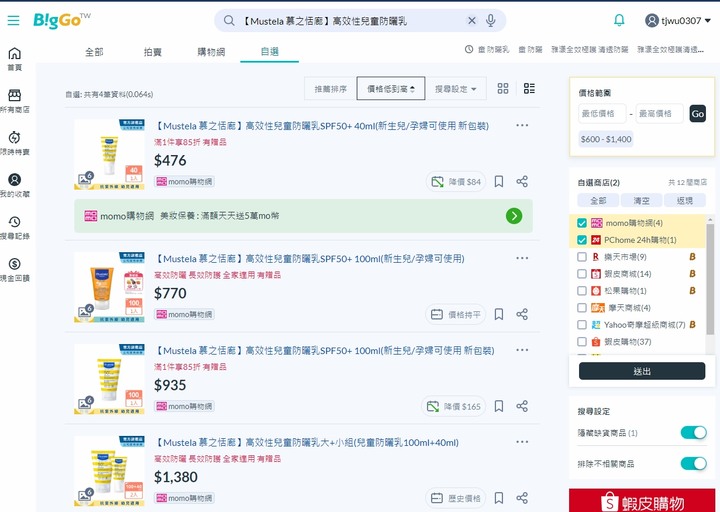
Task: Check Yahoo奇摩超級商城 checkbox
Action: click(x=582, y=325)
